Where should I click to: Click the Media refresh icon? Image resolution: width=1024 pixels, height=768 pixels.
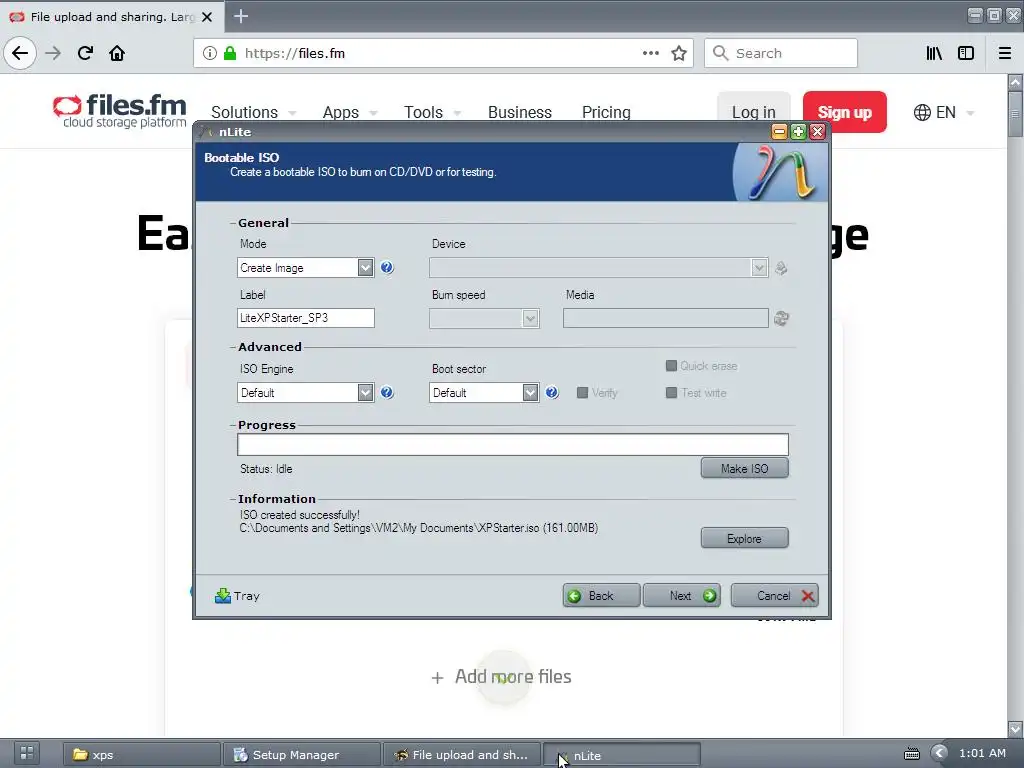pyautogui.click(x=781, y=318)
